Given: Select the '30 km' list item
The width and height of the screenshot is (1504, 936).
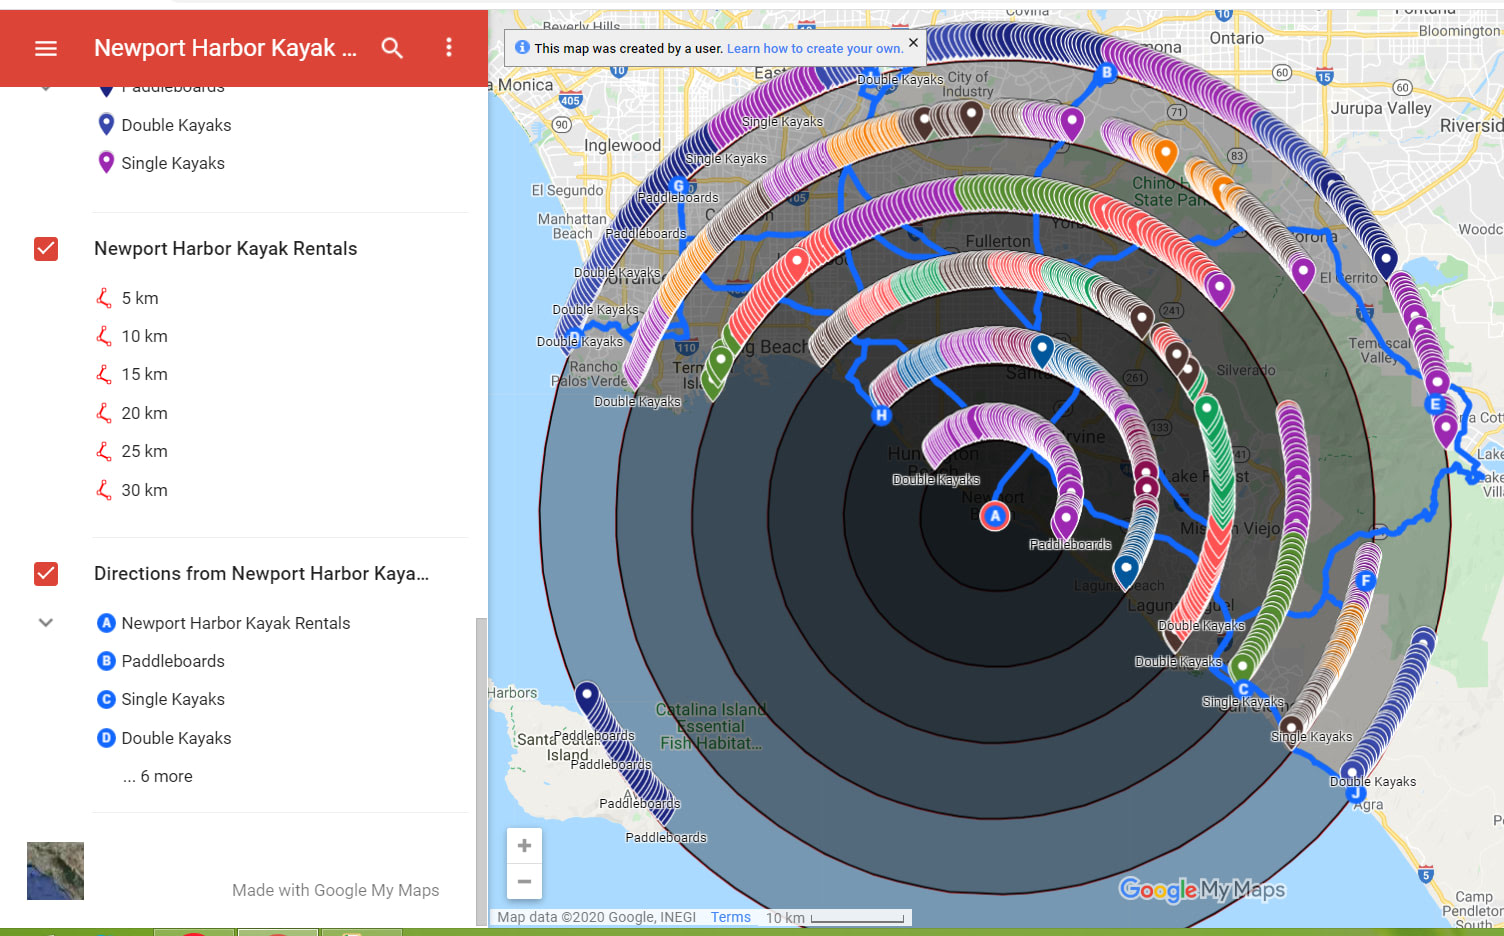Looking at the screenshot, I should 145,490.
